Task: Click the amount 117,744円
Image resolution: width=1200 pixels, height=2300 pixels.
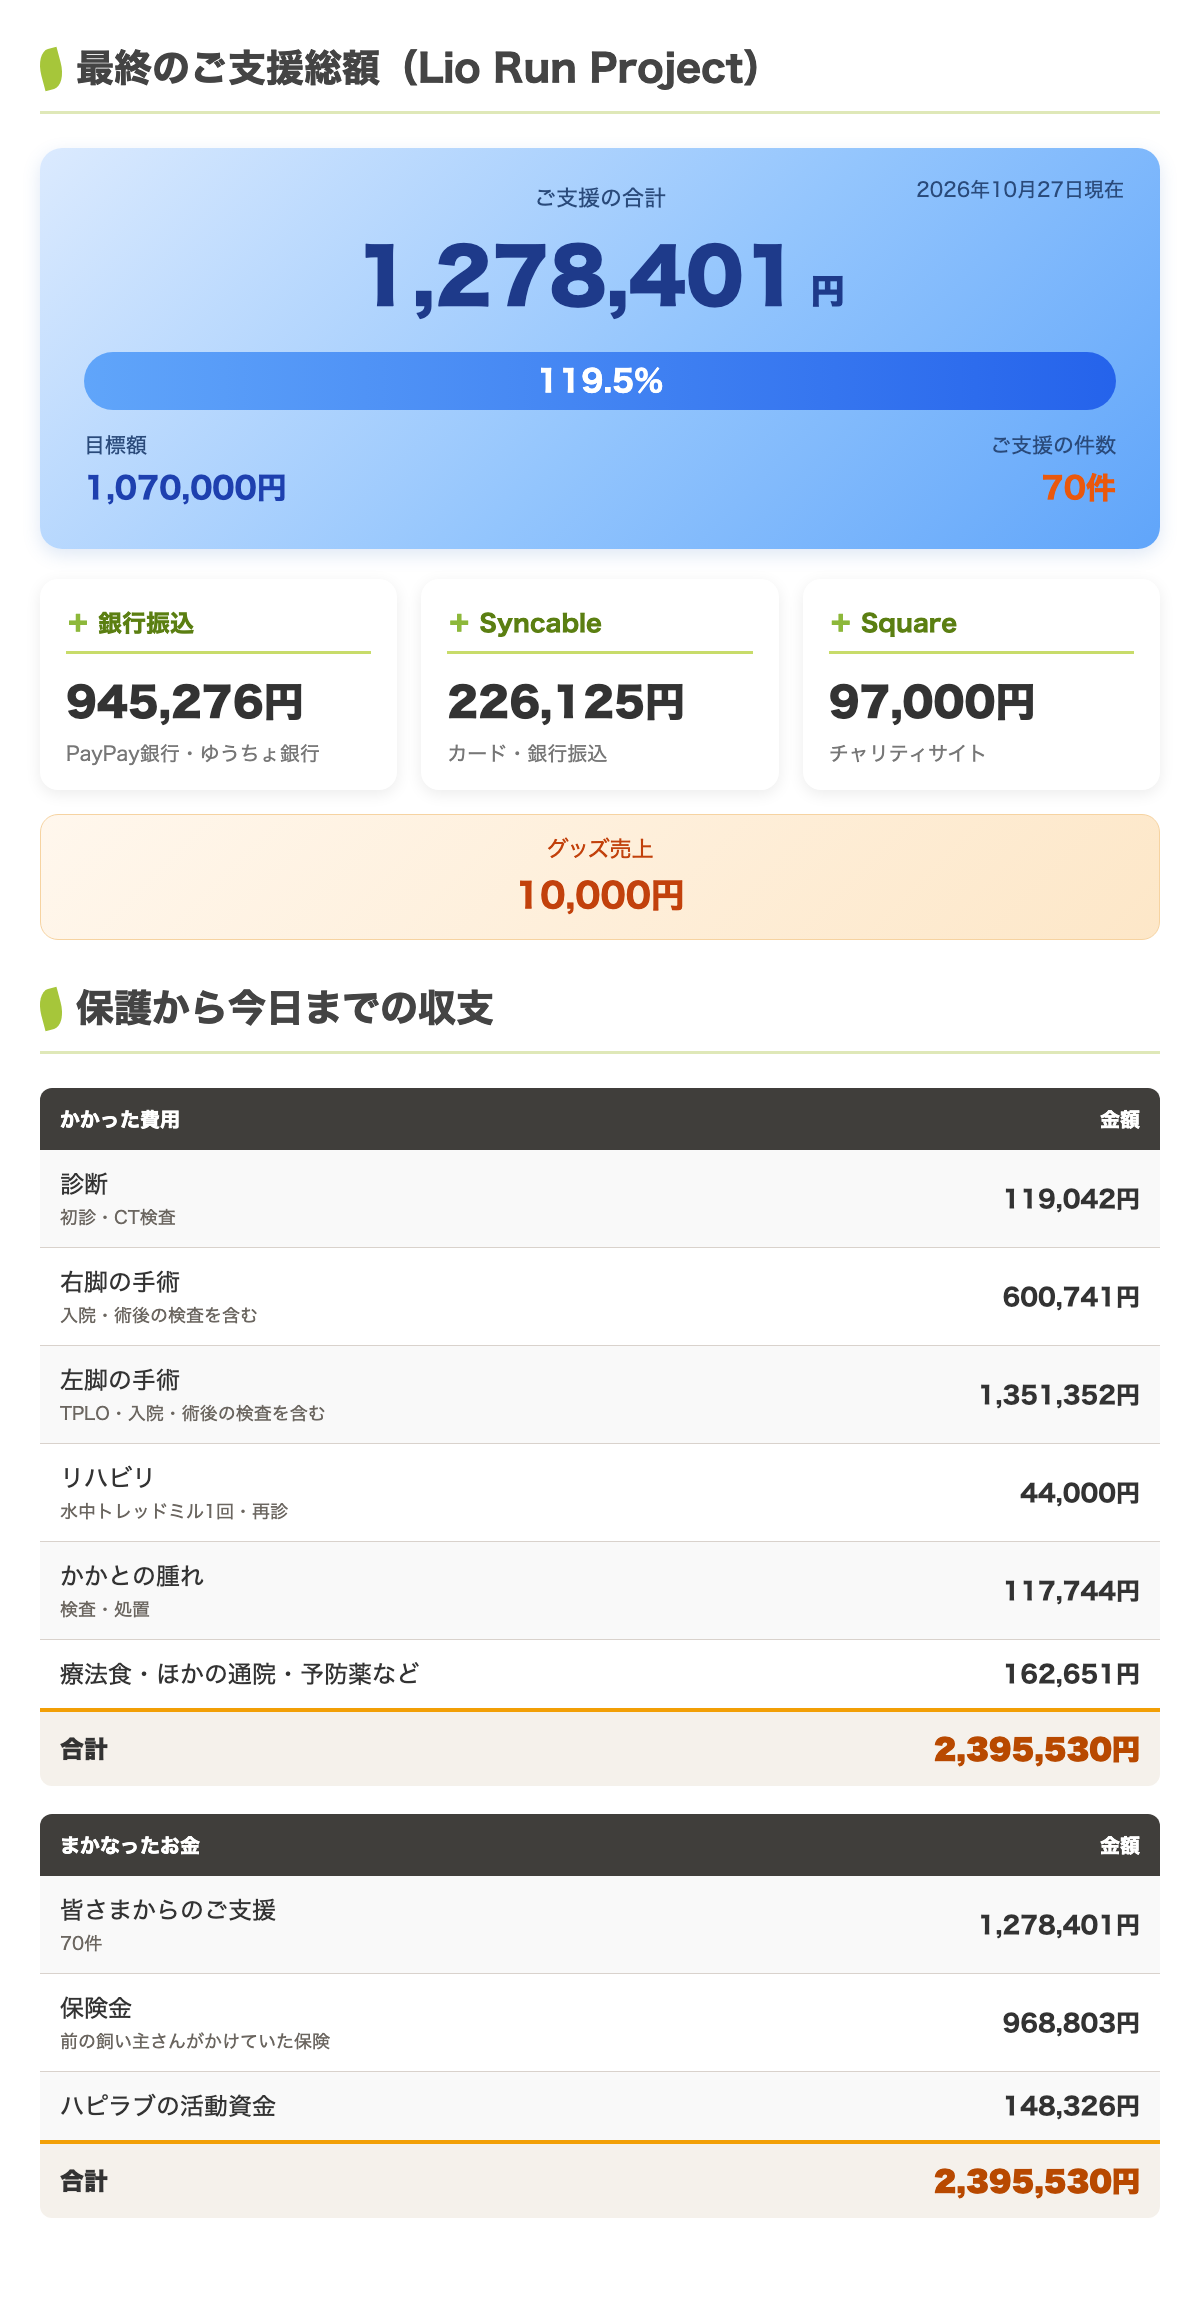Action: [1072, 1591]
